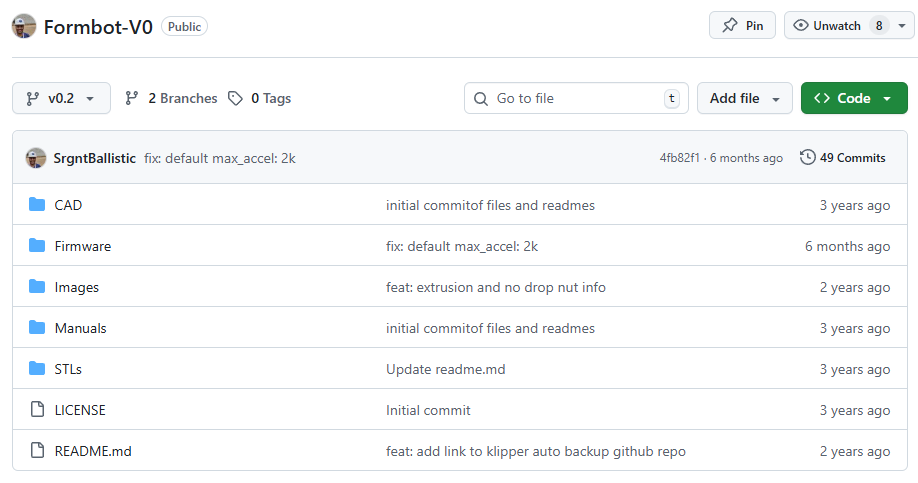Open the Add file dropdown
The height and width of the screenshot is (483, 918).
pyautogui.click(x=745, y=98)
